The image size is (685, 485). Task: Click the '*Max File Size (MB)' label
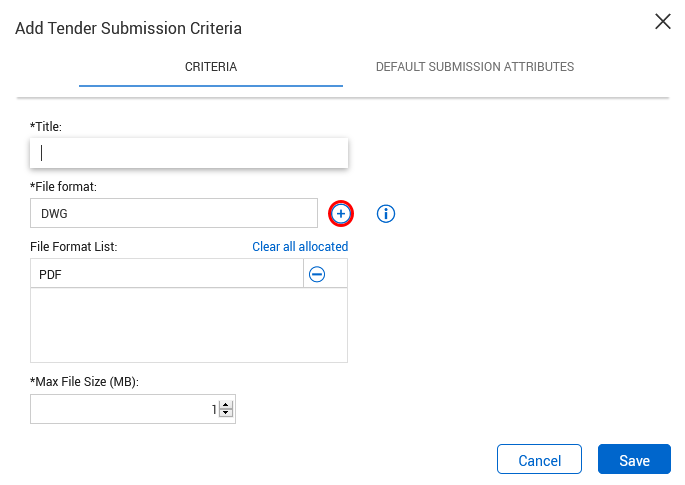tap(85, 382)
